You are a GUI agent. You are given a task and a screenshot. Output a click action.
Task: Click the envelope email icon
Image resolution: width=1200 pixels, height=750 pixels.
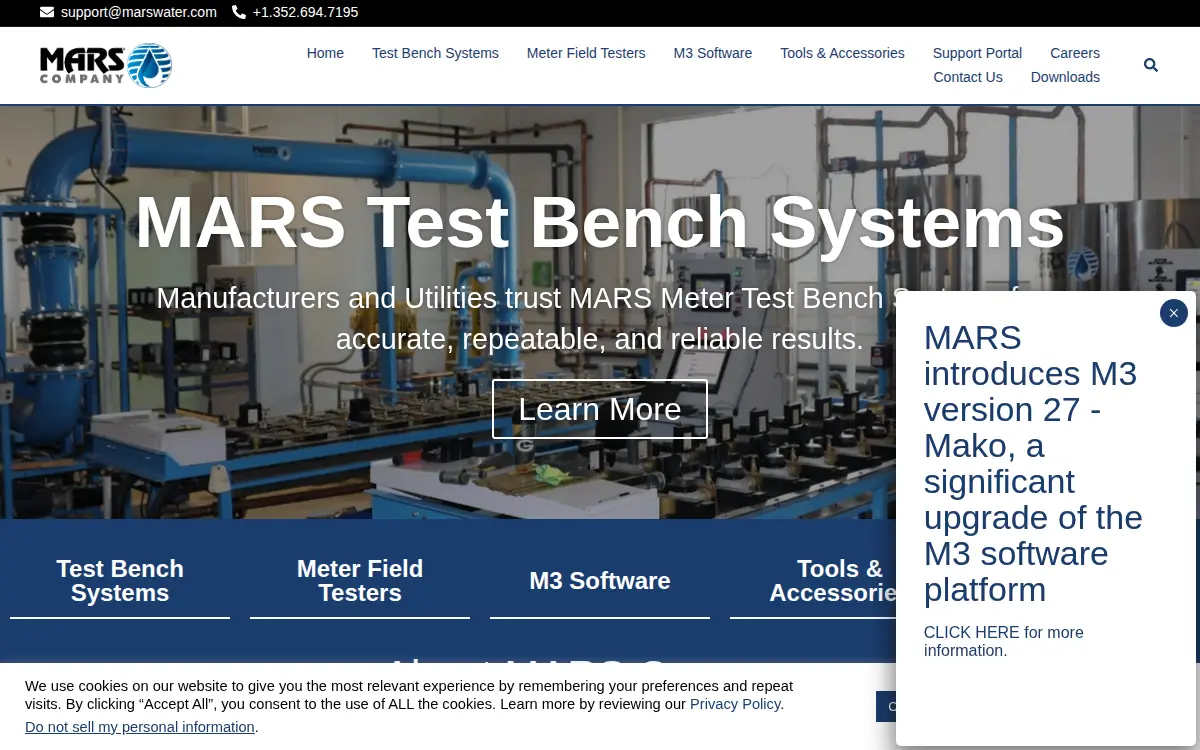(47, 12)
